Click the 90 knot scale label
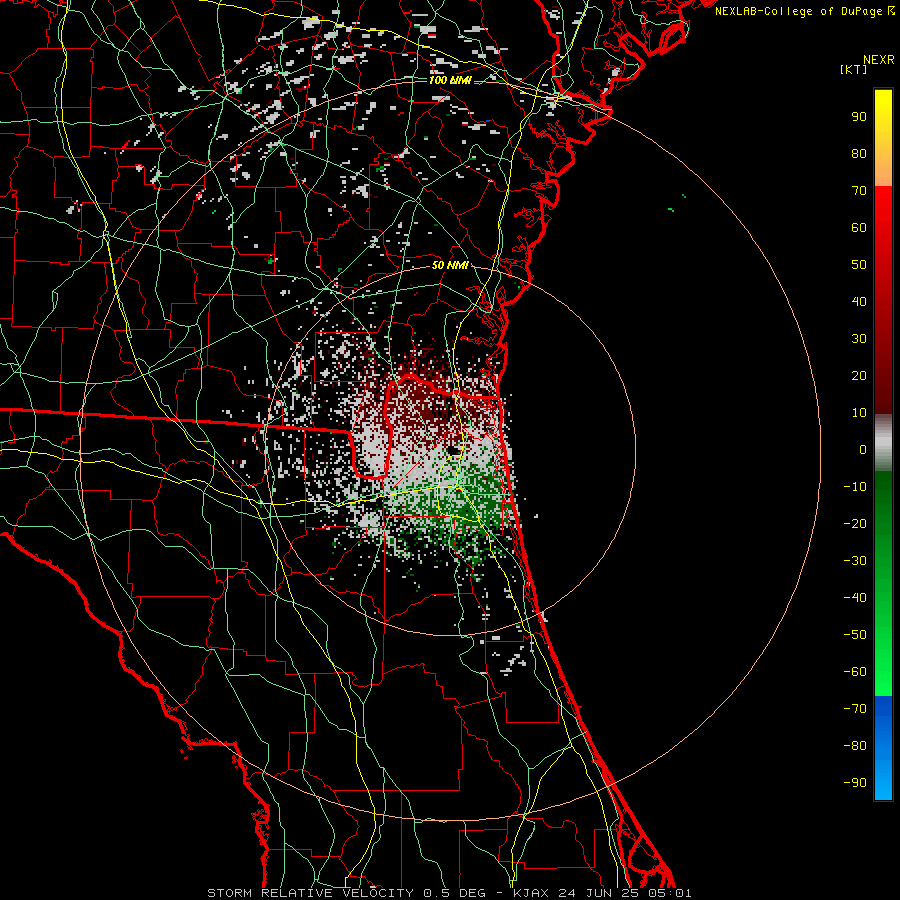 coord(859,117)
